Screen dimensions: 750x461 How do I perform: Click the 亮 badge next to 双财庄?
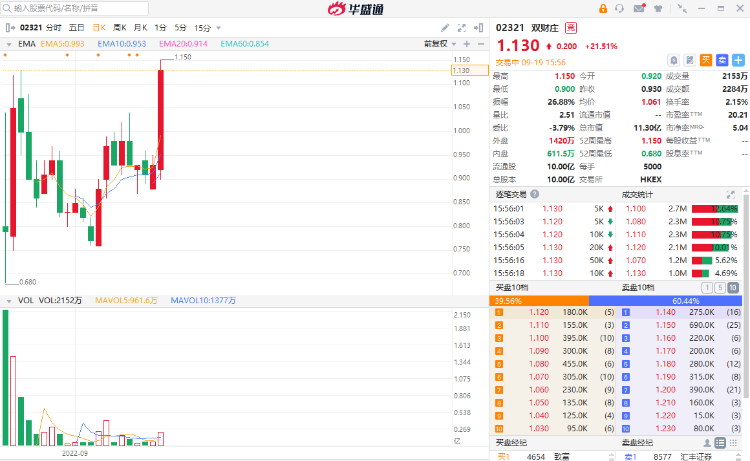coord(571,28)
